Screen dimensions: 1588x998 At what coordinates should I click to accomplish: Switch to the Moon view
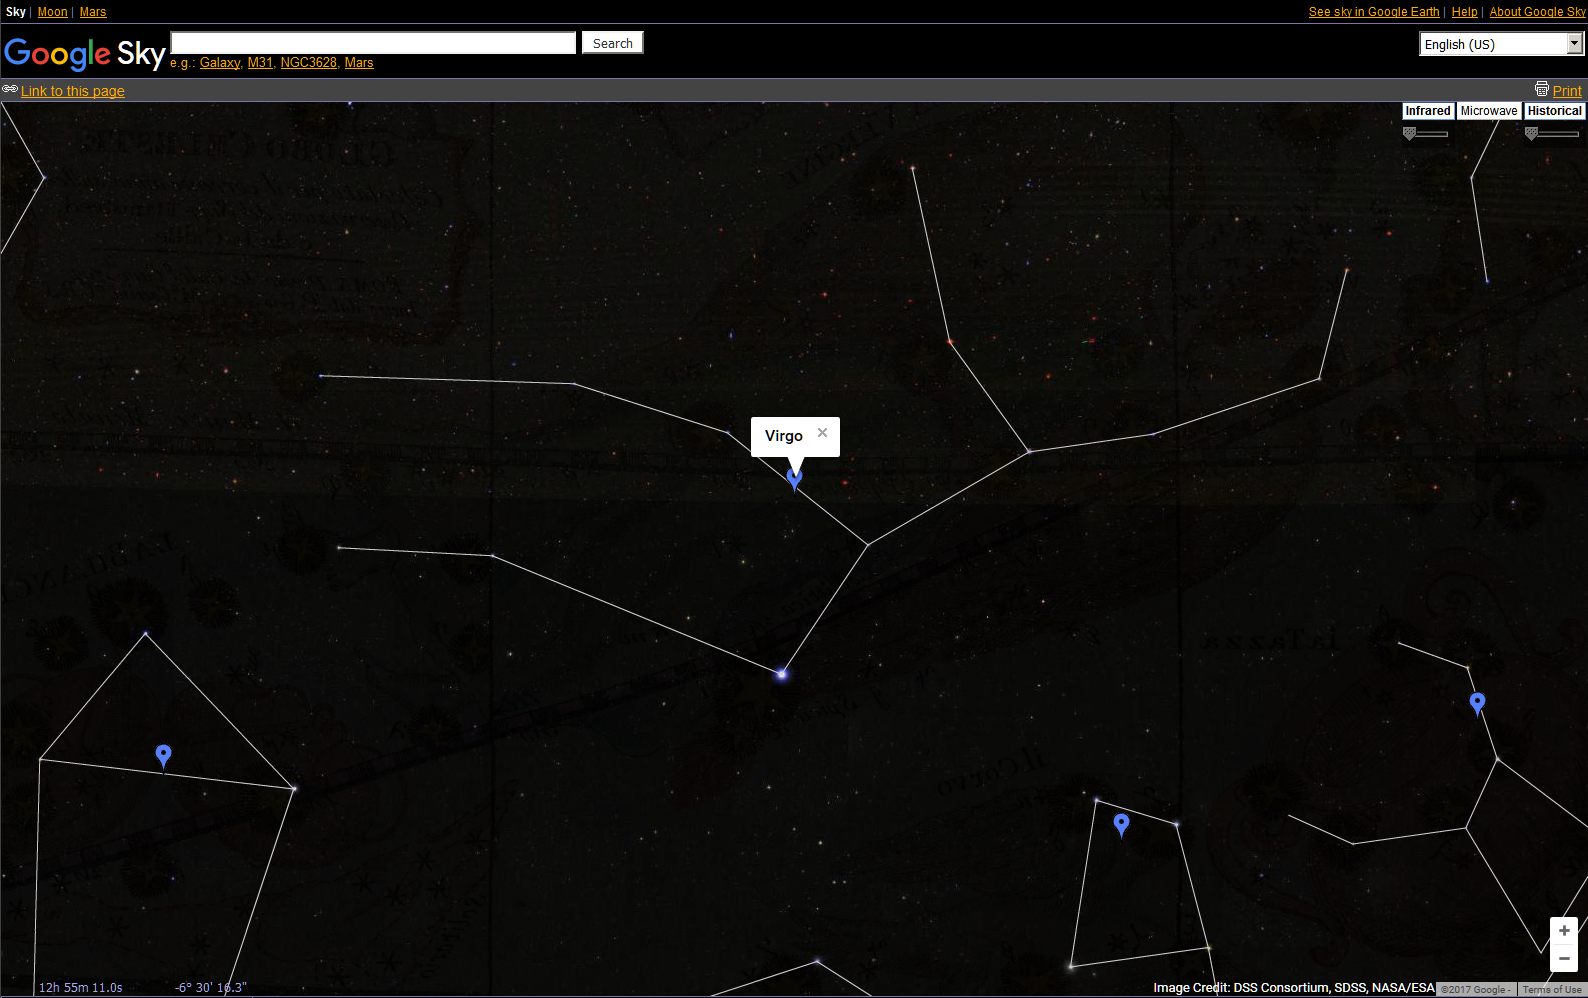[x=53, y=12]
